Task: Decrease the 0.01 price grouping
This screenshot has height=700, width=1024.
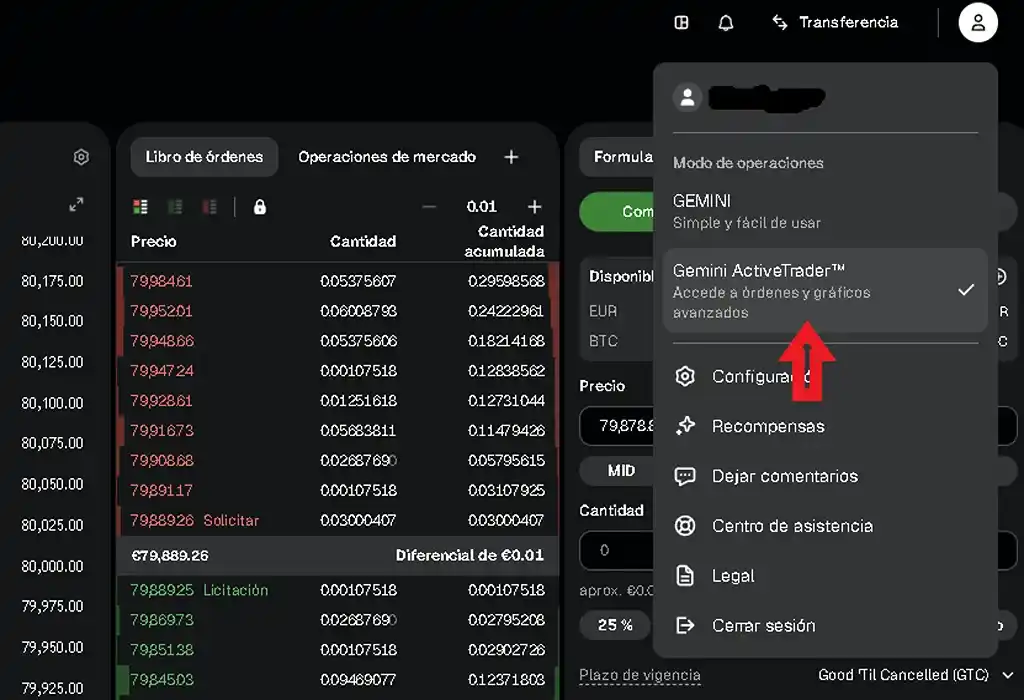Action: click(x=429, y=207)
